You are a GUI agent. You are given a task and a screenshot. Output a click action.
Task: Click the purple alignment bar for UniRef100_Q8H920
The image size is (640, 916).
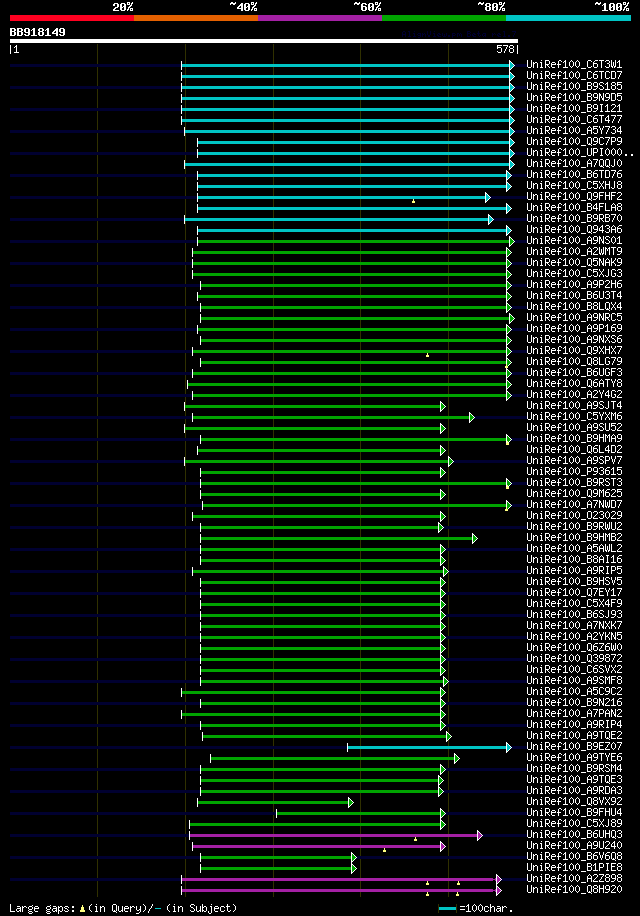[x=341, y=890]
